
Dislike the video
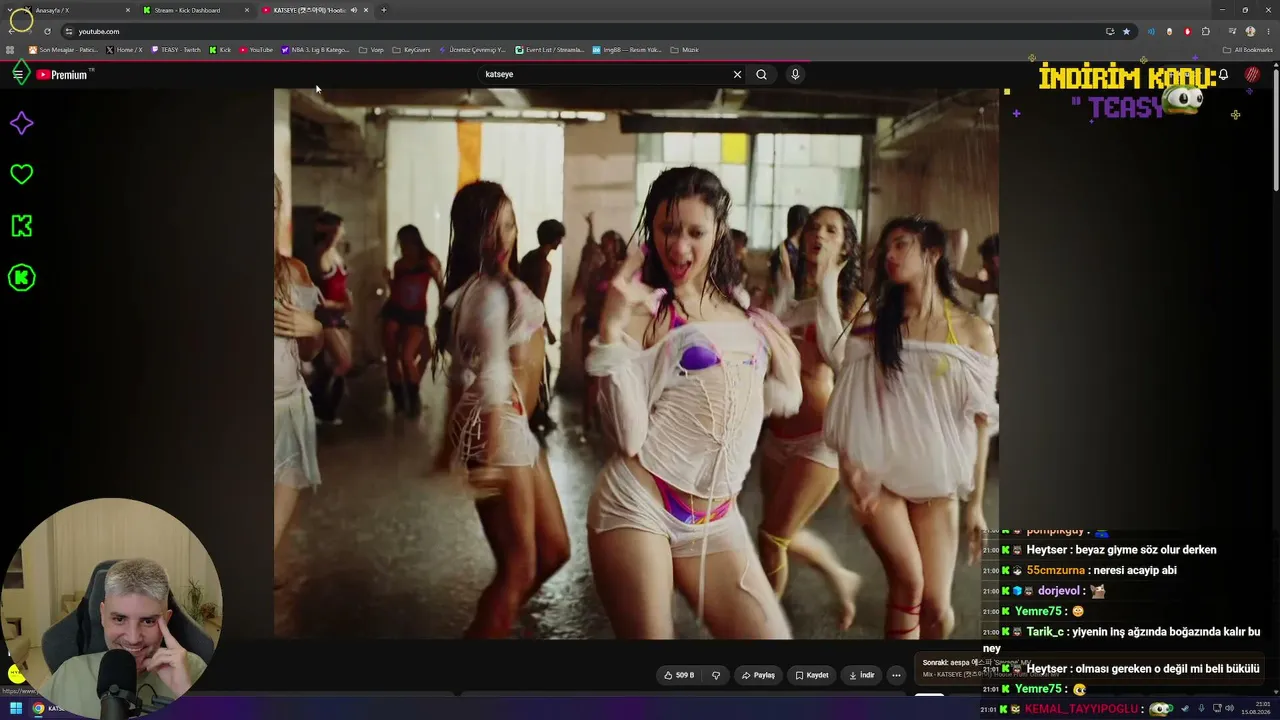[x=716, y=675]
